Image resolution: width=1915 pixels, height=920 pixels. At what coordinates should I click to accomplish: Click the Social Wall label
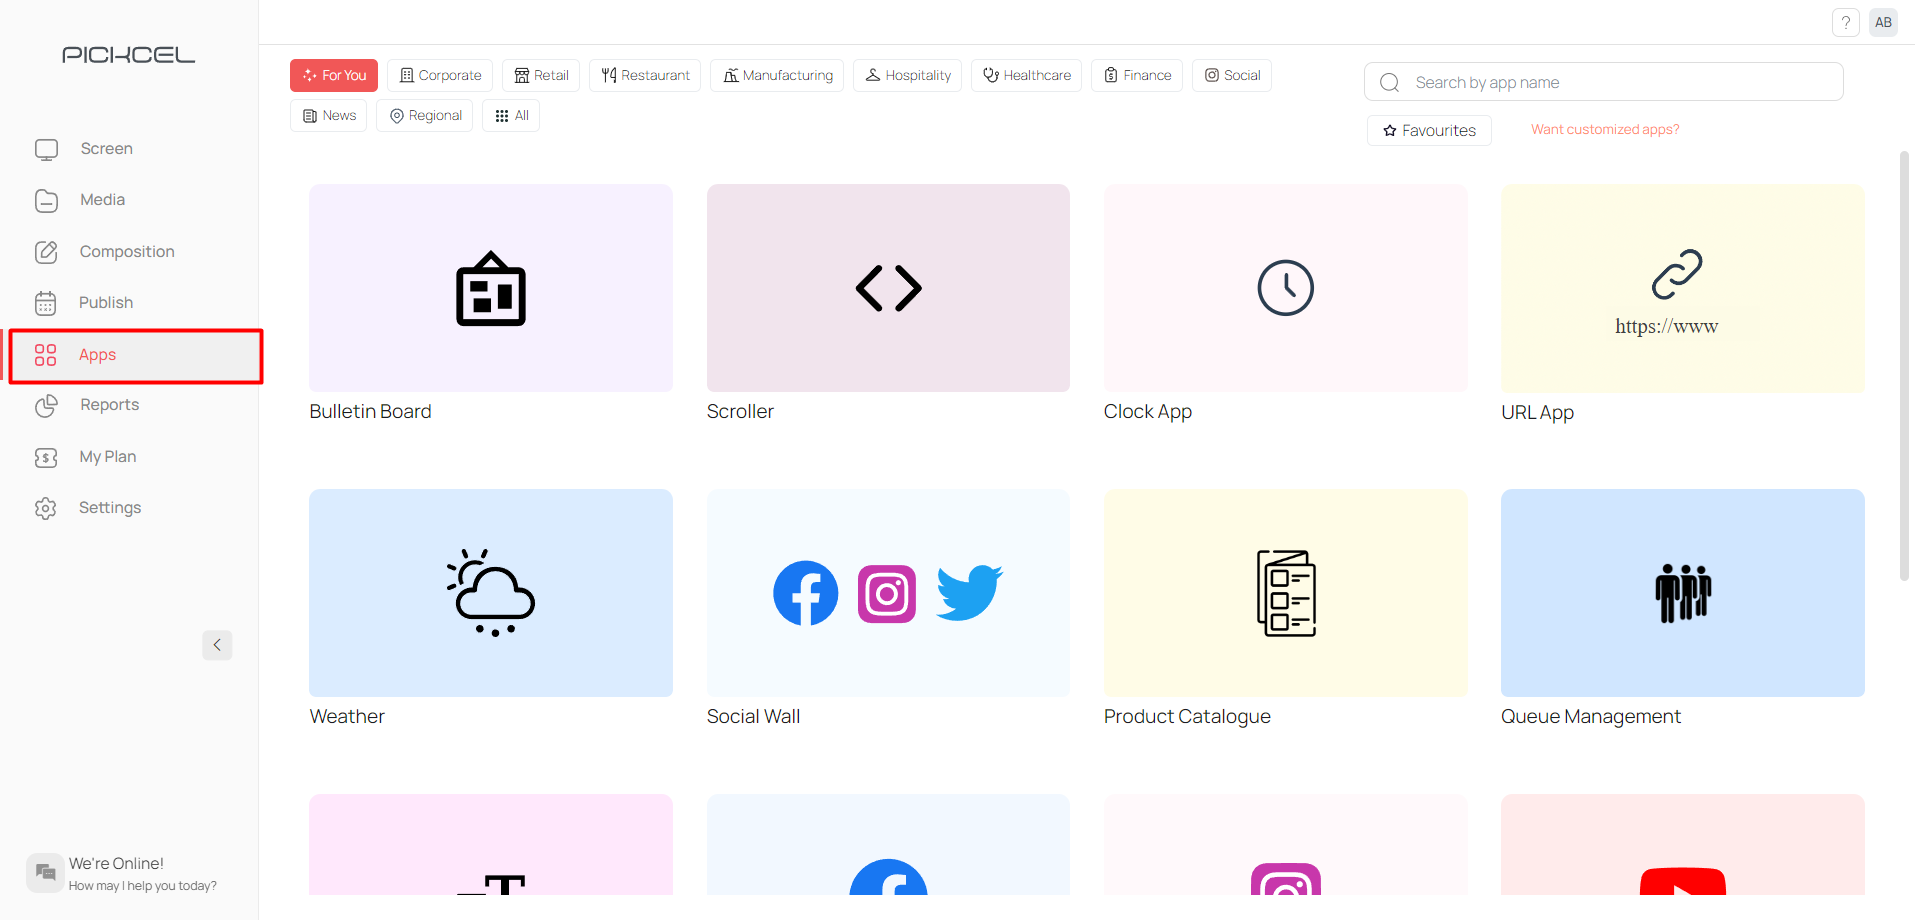(753, 717)
